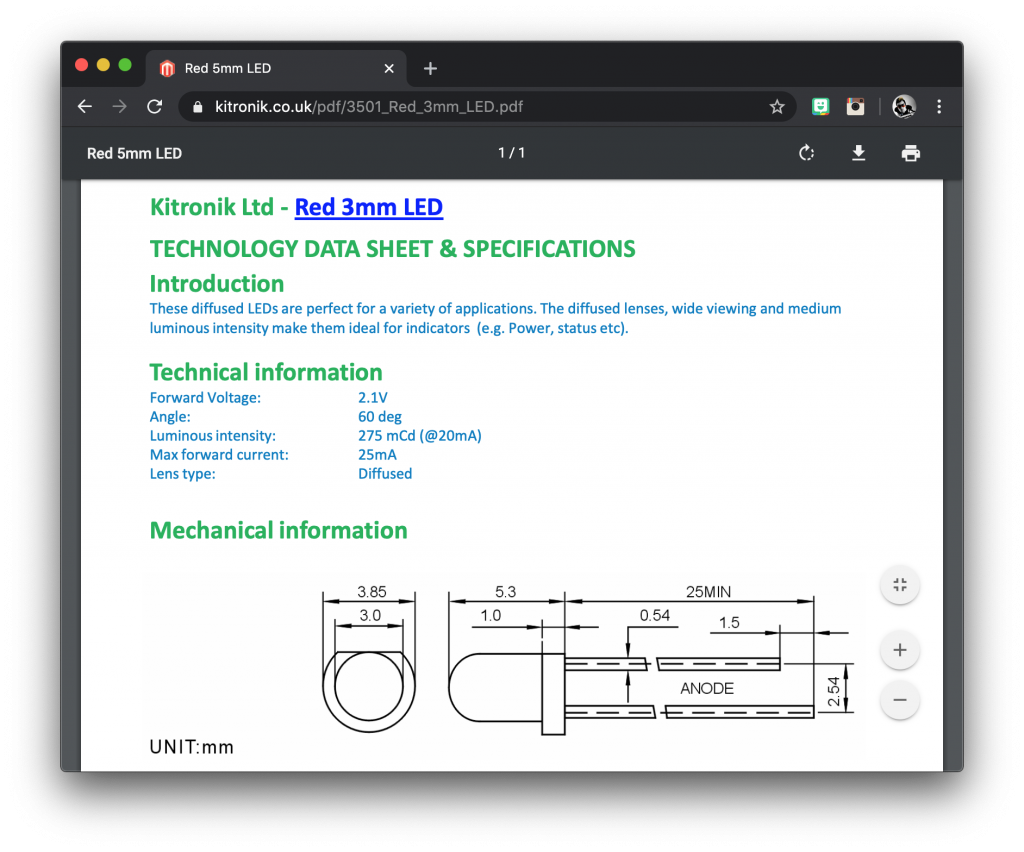Click the 3.0 dimension label
Viewport: 1024px width, 852px height.
coord(370,615)
